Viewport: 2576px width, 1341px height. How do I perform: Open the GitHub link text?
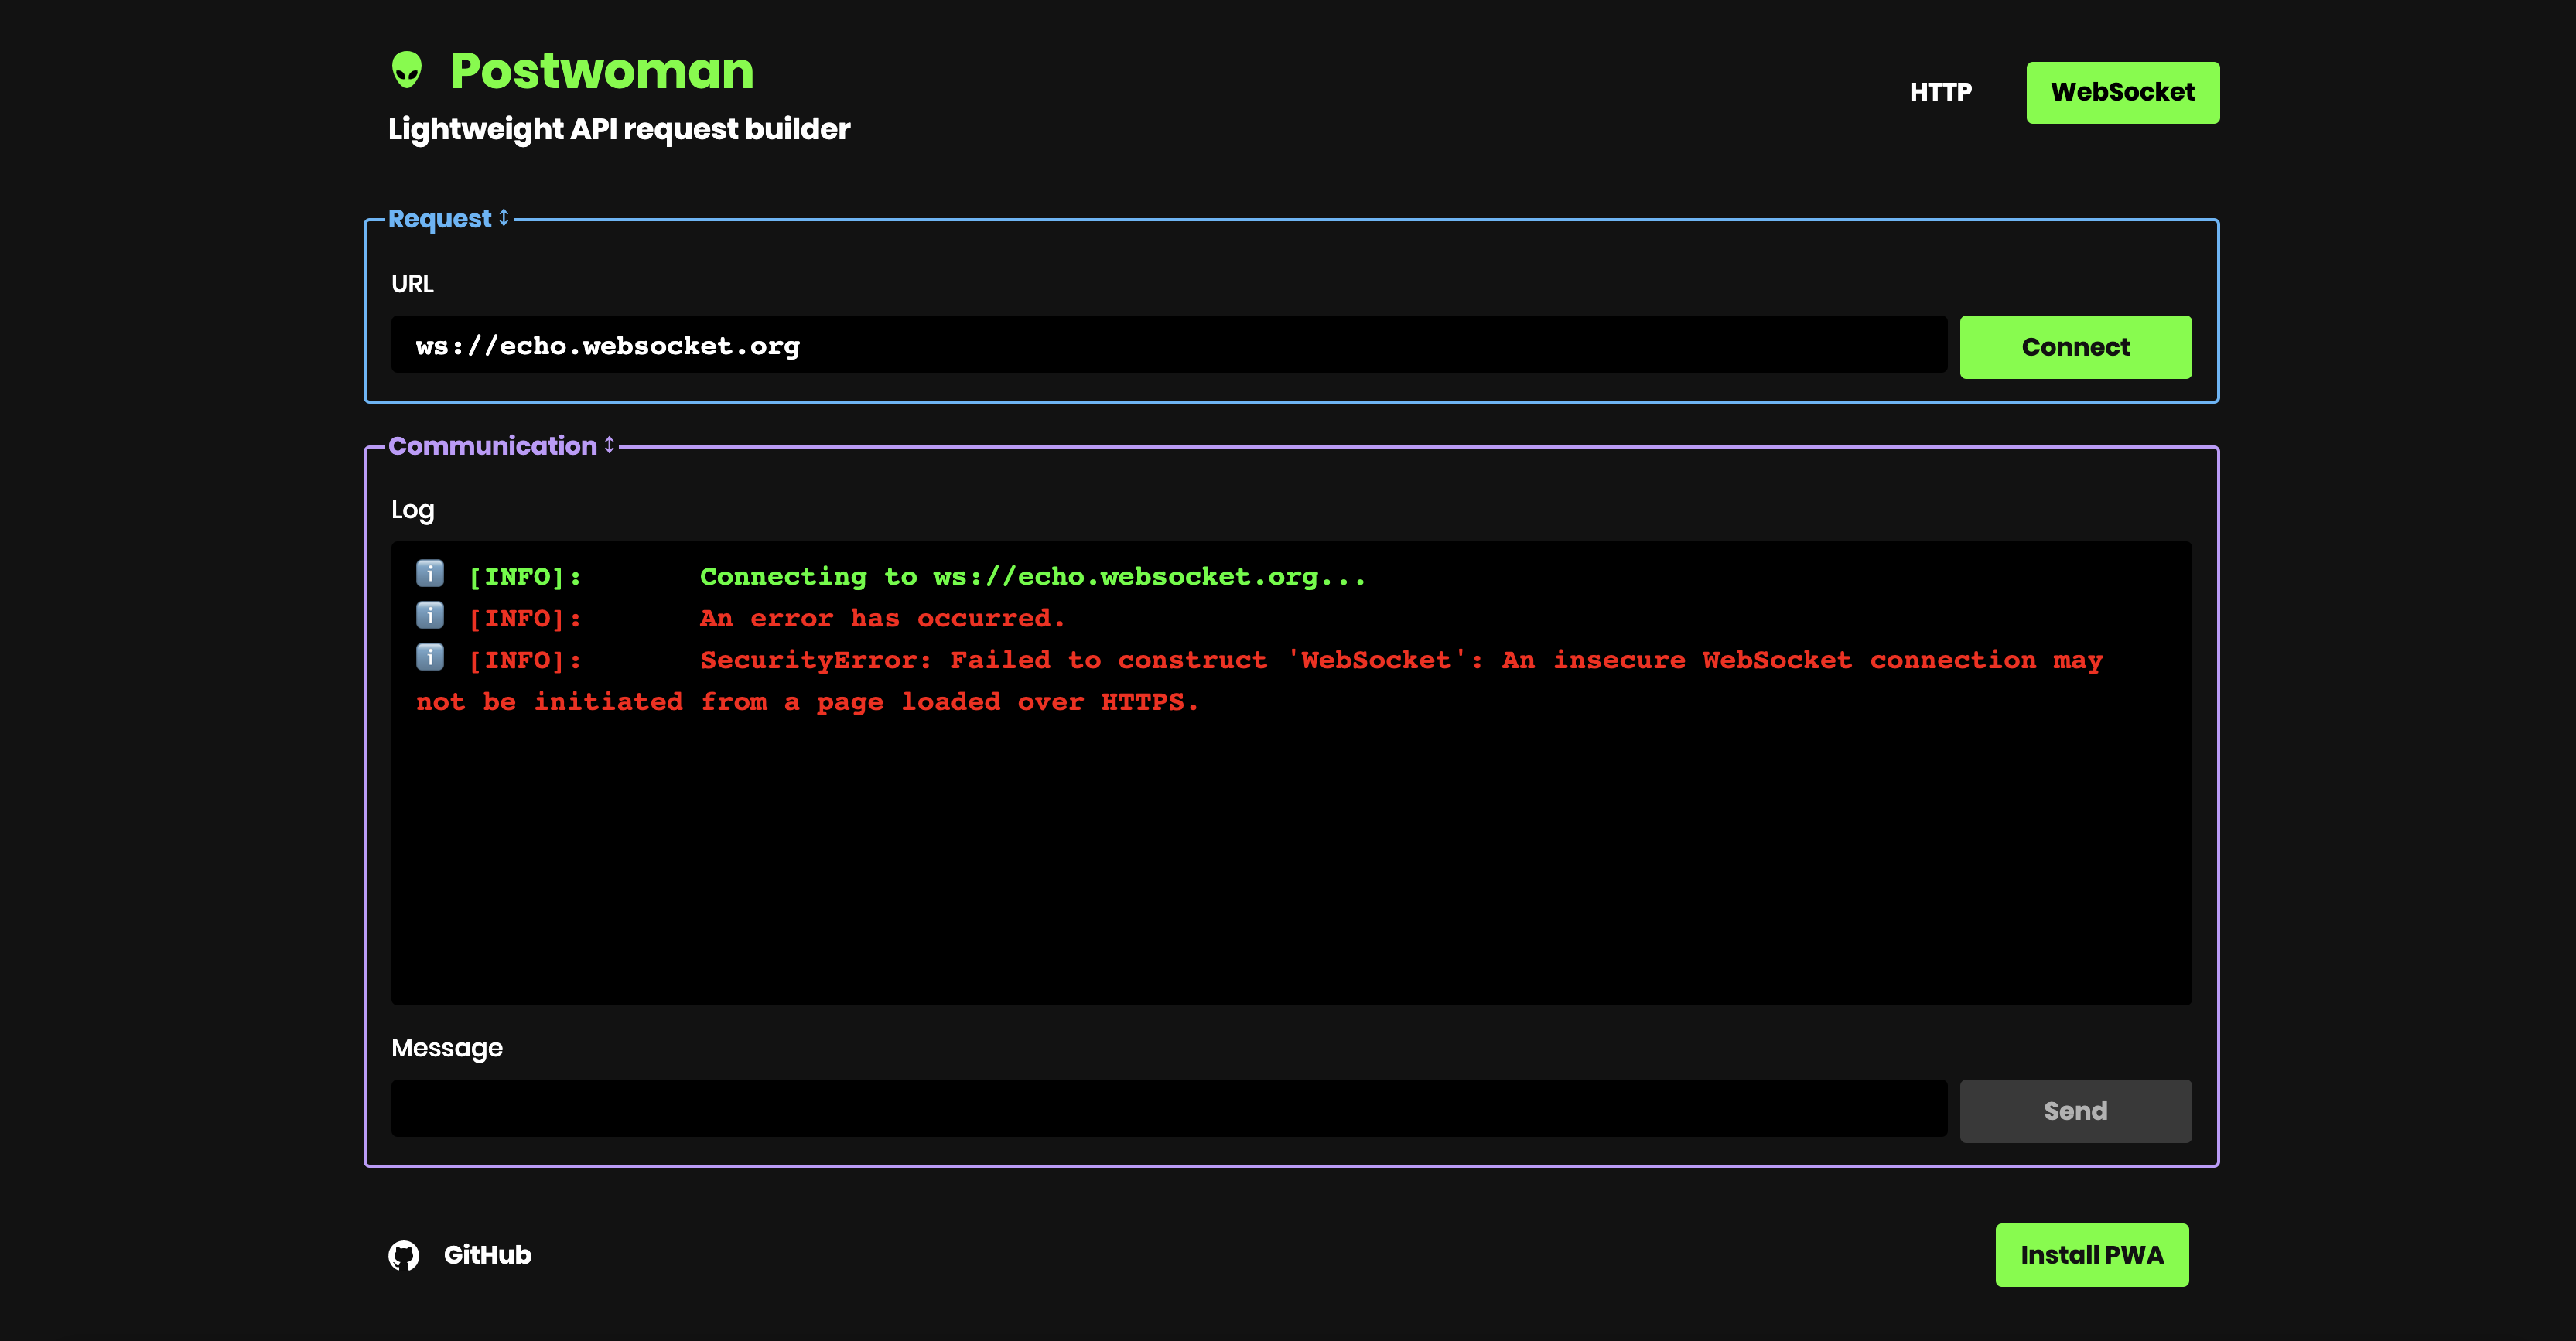click(x=487, y=1255)
